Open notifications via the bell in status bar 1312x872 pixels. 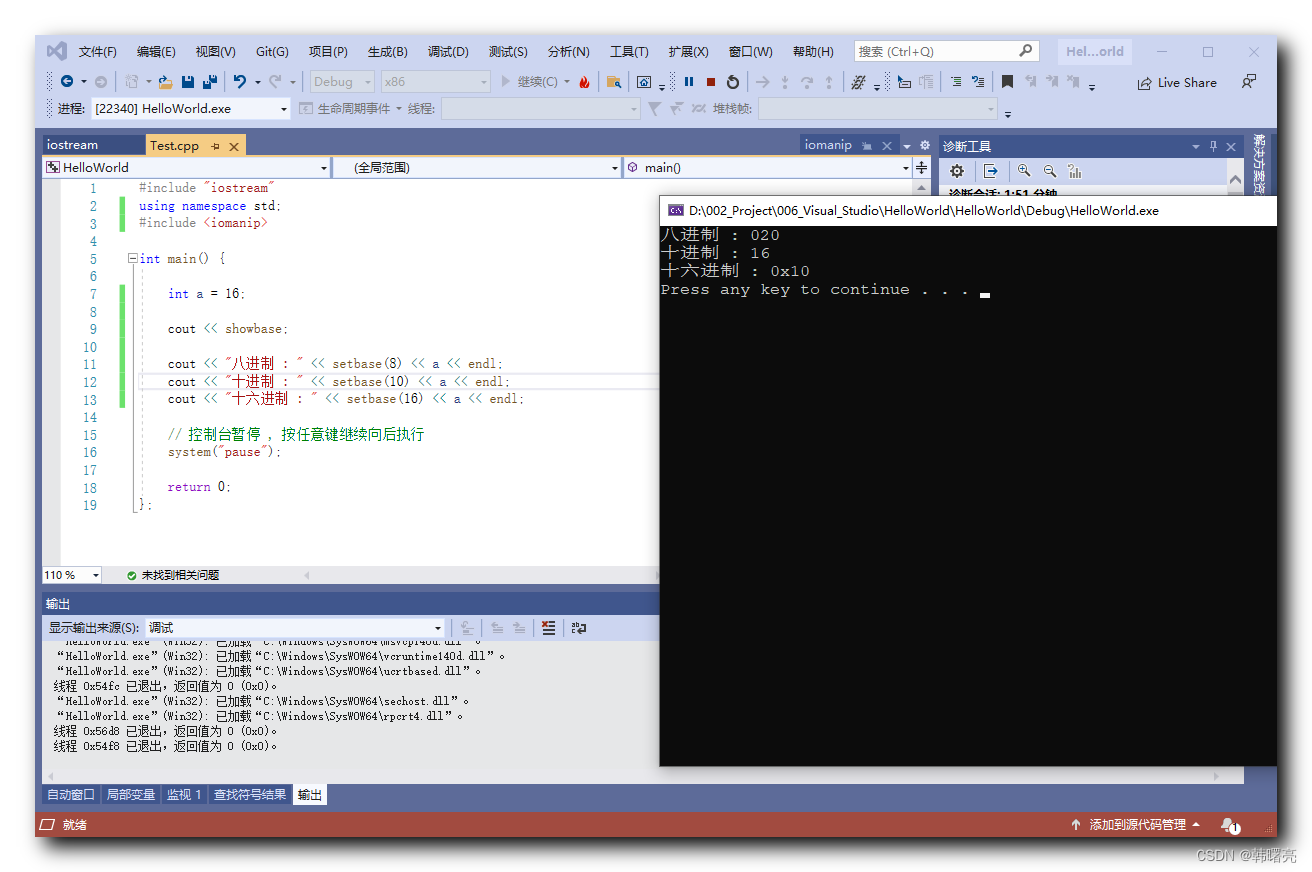tap(1230, 824)
